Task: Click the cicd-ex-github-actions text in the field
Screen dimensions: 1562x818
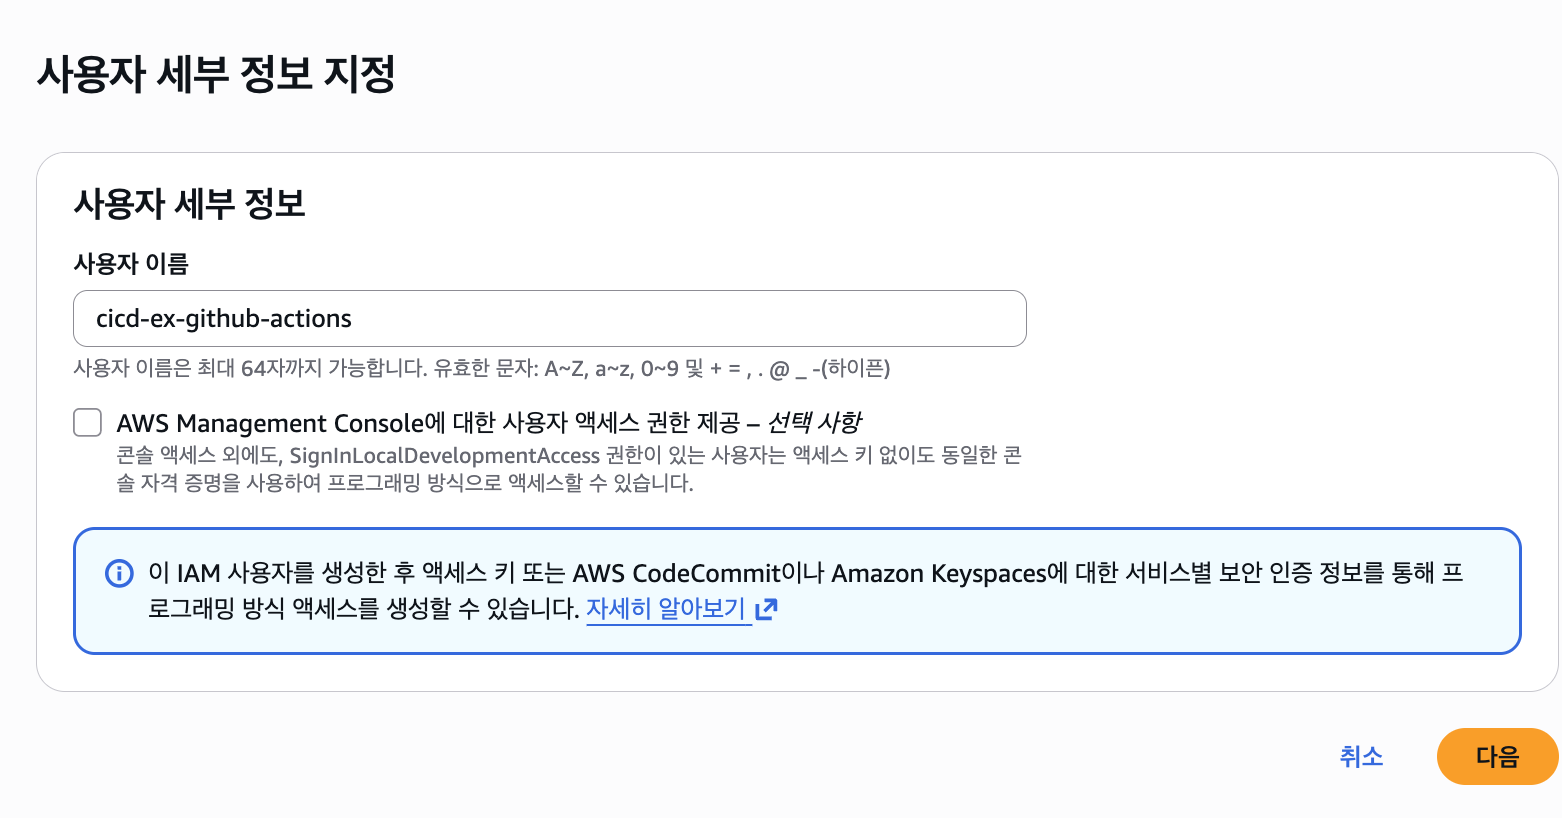Action: pos(224,318)
